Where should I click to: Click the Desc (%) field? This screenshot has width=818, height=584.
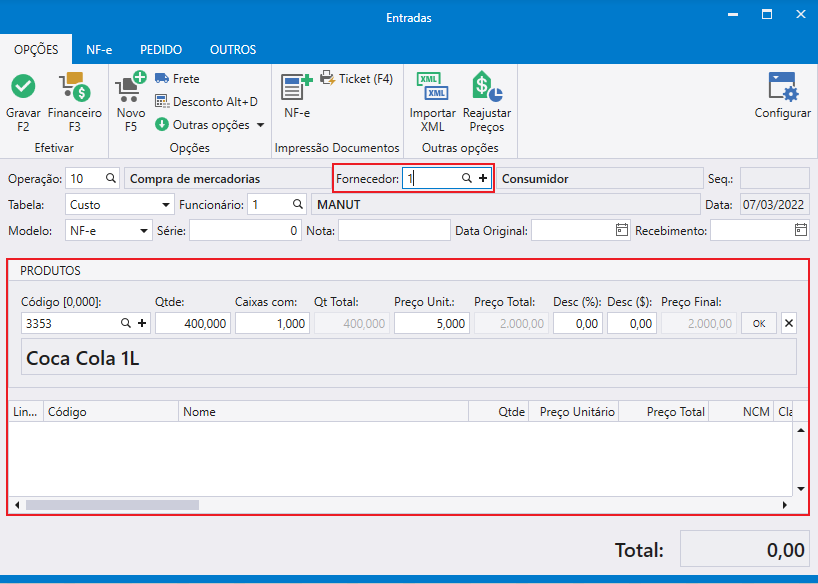(x=578, y=324)
